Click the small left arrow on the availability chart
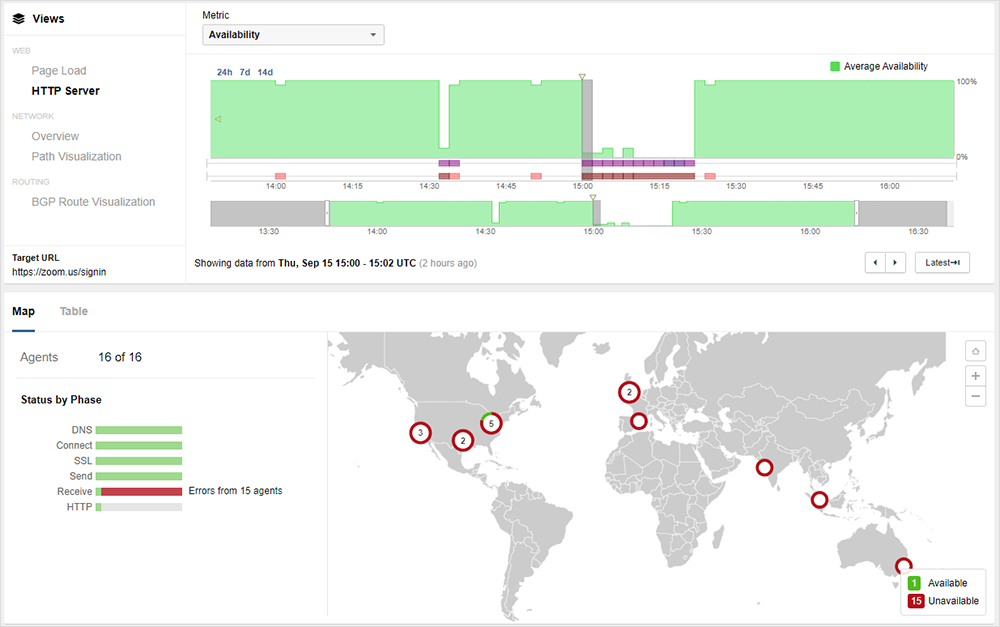 (x=218, y=120)
